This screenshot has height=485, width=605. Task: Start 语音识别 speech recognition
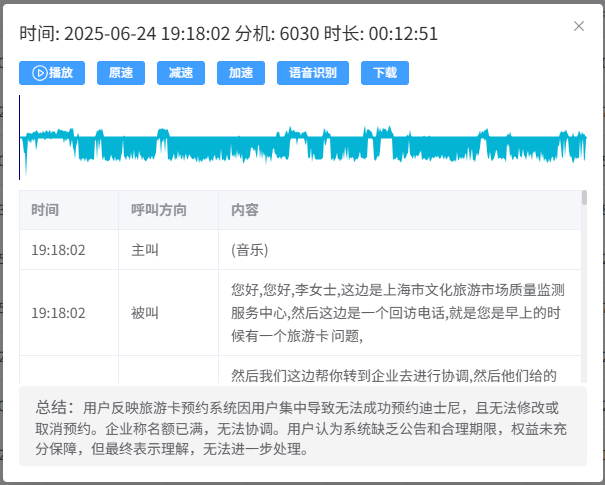313,73
